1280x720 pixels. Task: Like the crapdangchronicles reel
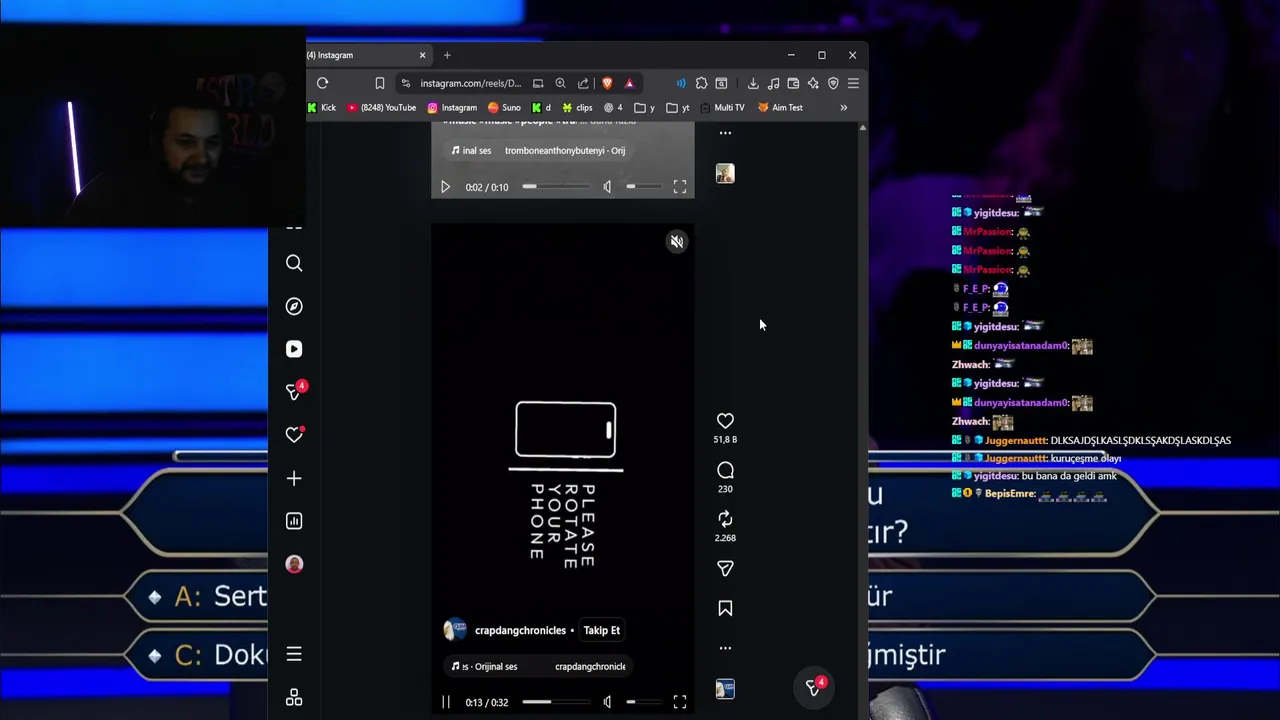coord(725,421)
